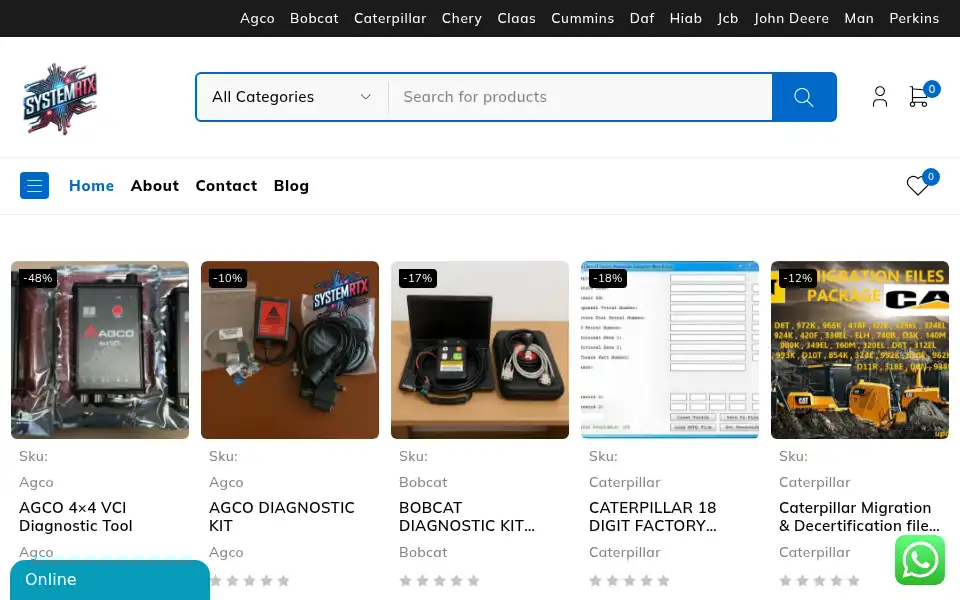Click the -10% discount badge
Viewport: 960px width, 600px height.
[228, 278]
